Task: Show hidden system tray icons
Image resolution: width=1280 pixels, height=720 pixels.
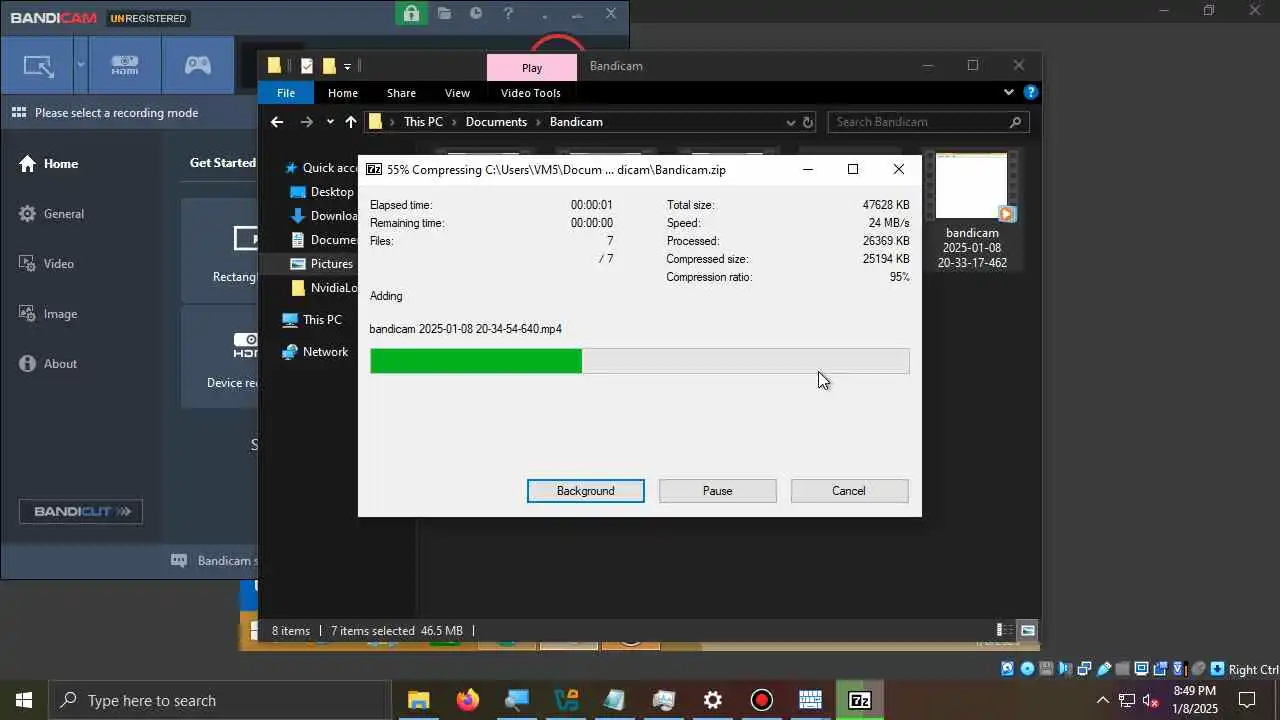Action: point(1103,700)
